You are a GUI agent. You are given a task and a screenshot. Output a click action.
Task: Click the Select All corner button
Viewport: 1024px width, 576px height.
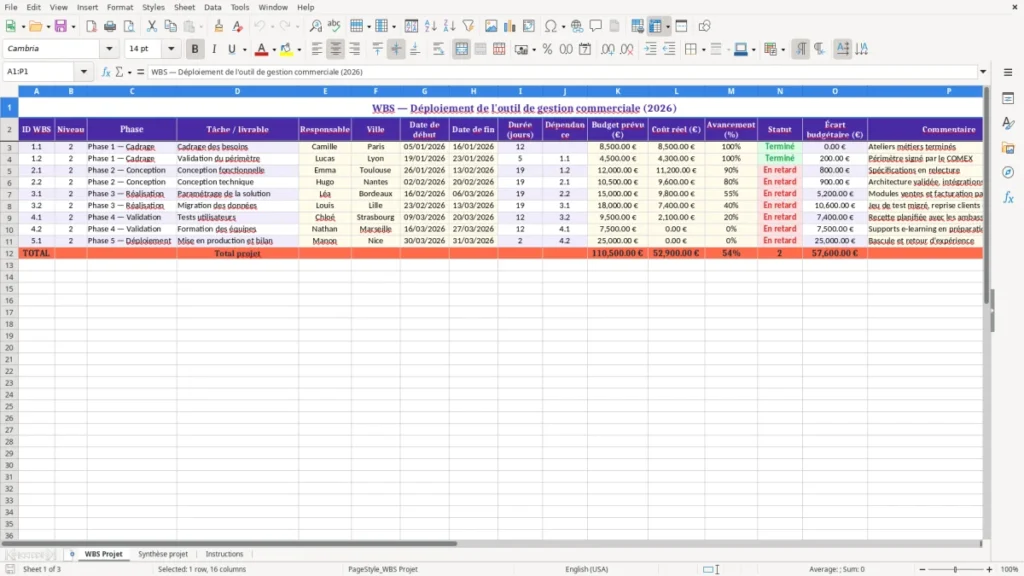click(9, 91)
